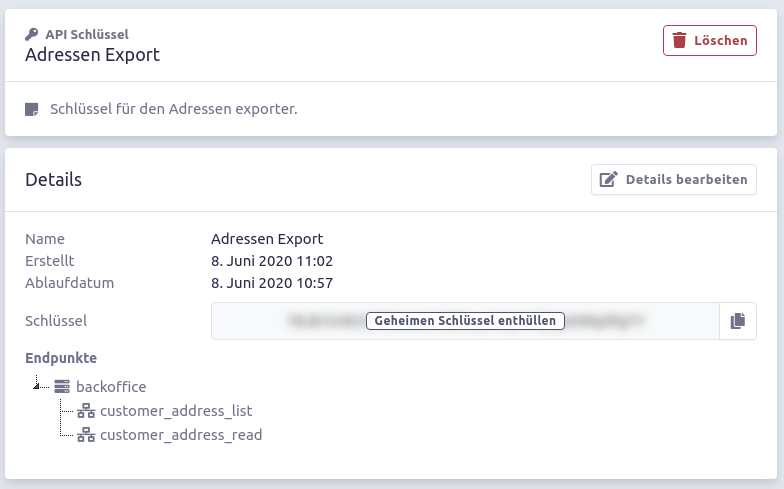784x489 pixels.
Task: Click the pencil edit icon in Details bearbeiten
Action: point(608,179)
